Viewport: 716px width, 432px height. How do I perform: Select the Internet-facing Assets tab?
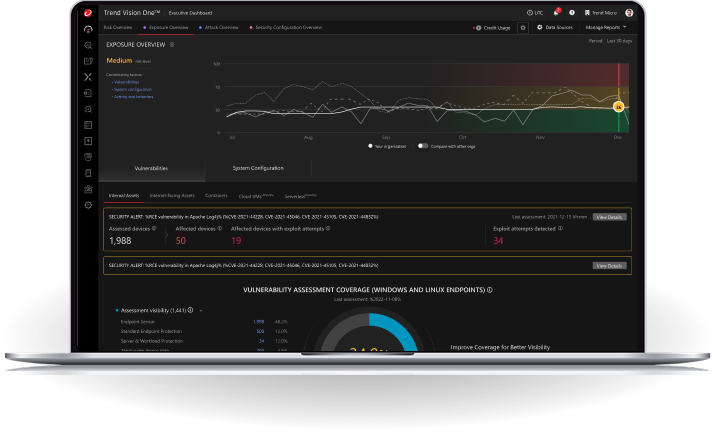coord(172,196)
